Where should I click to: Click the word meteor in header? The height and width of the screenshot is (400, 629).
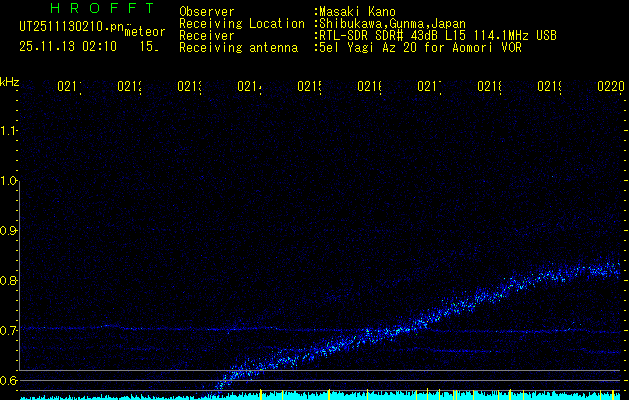(145, 32)
